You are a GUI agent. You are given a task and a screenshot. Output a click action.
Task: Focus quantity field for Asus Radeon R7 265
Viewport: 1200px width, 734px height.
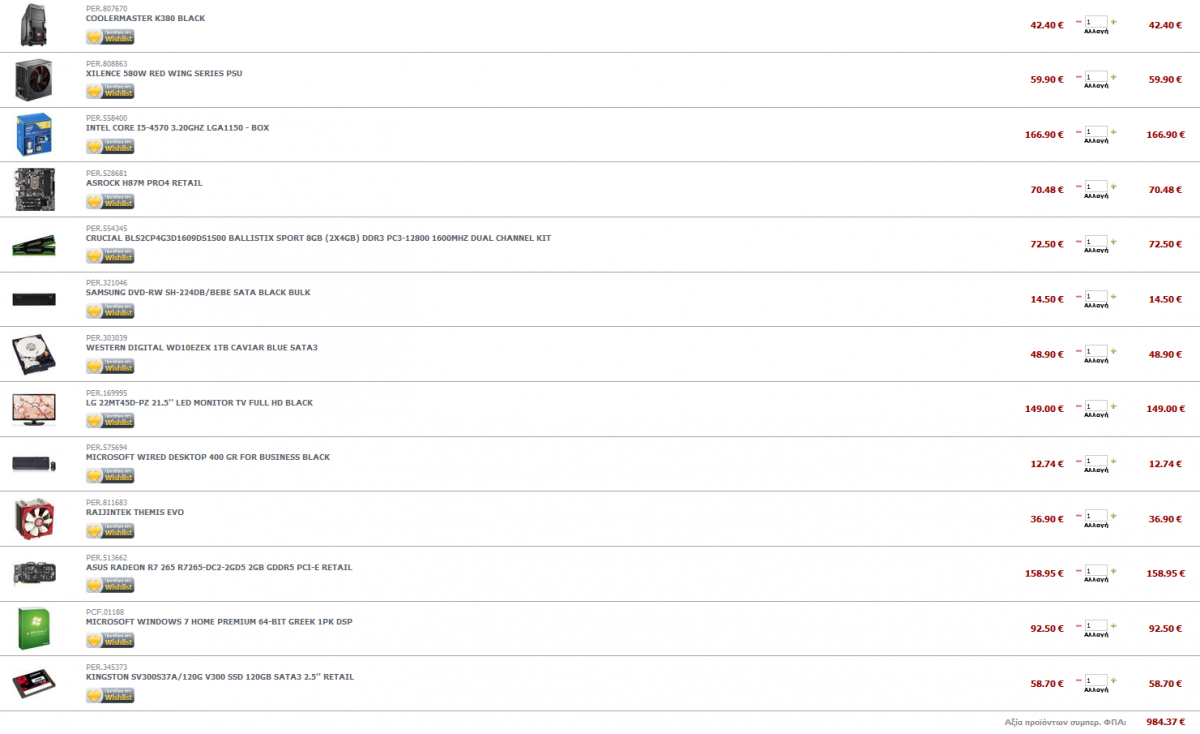tap(1096, 571)
